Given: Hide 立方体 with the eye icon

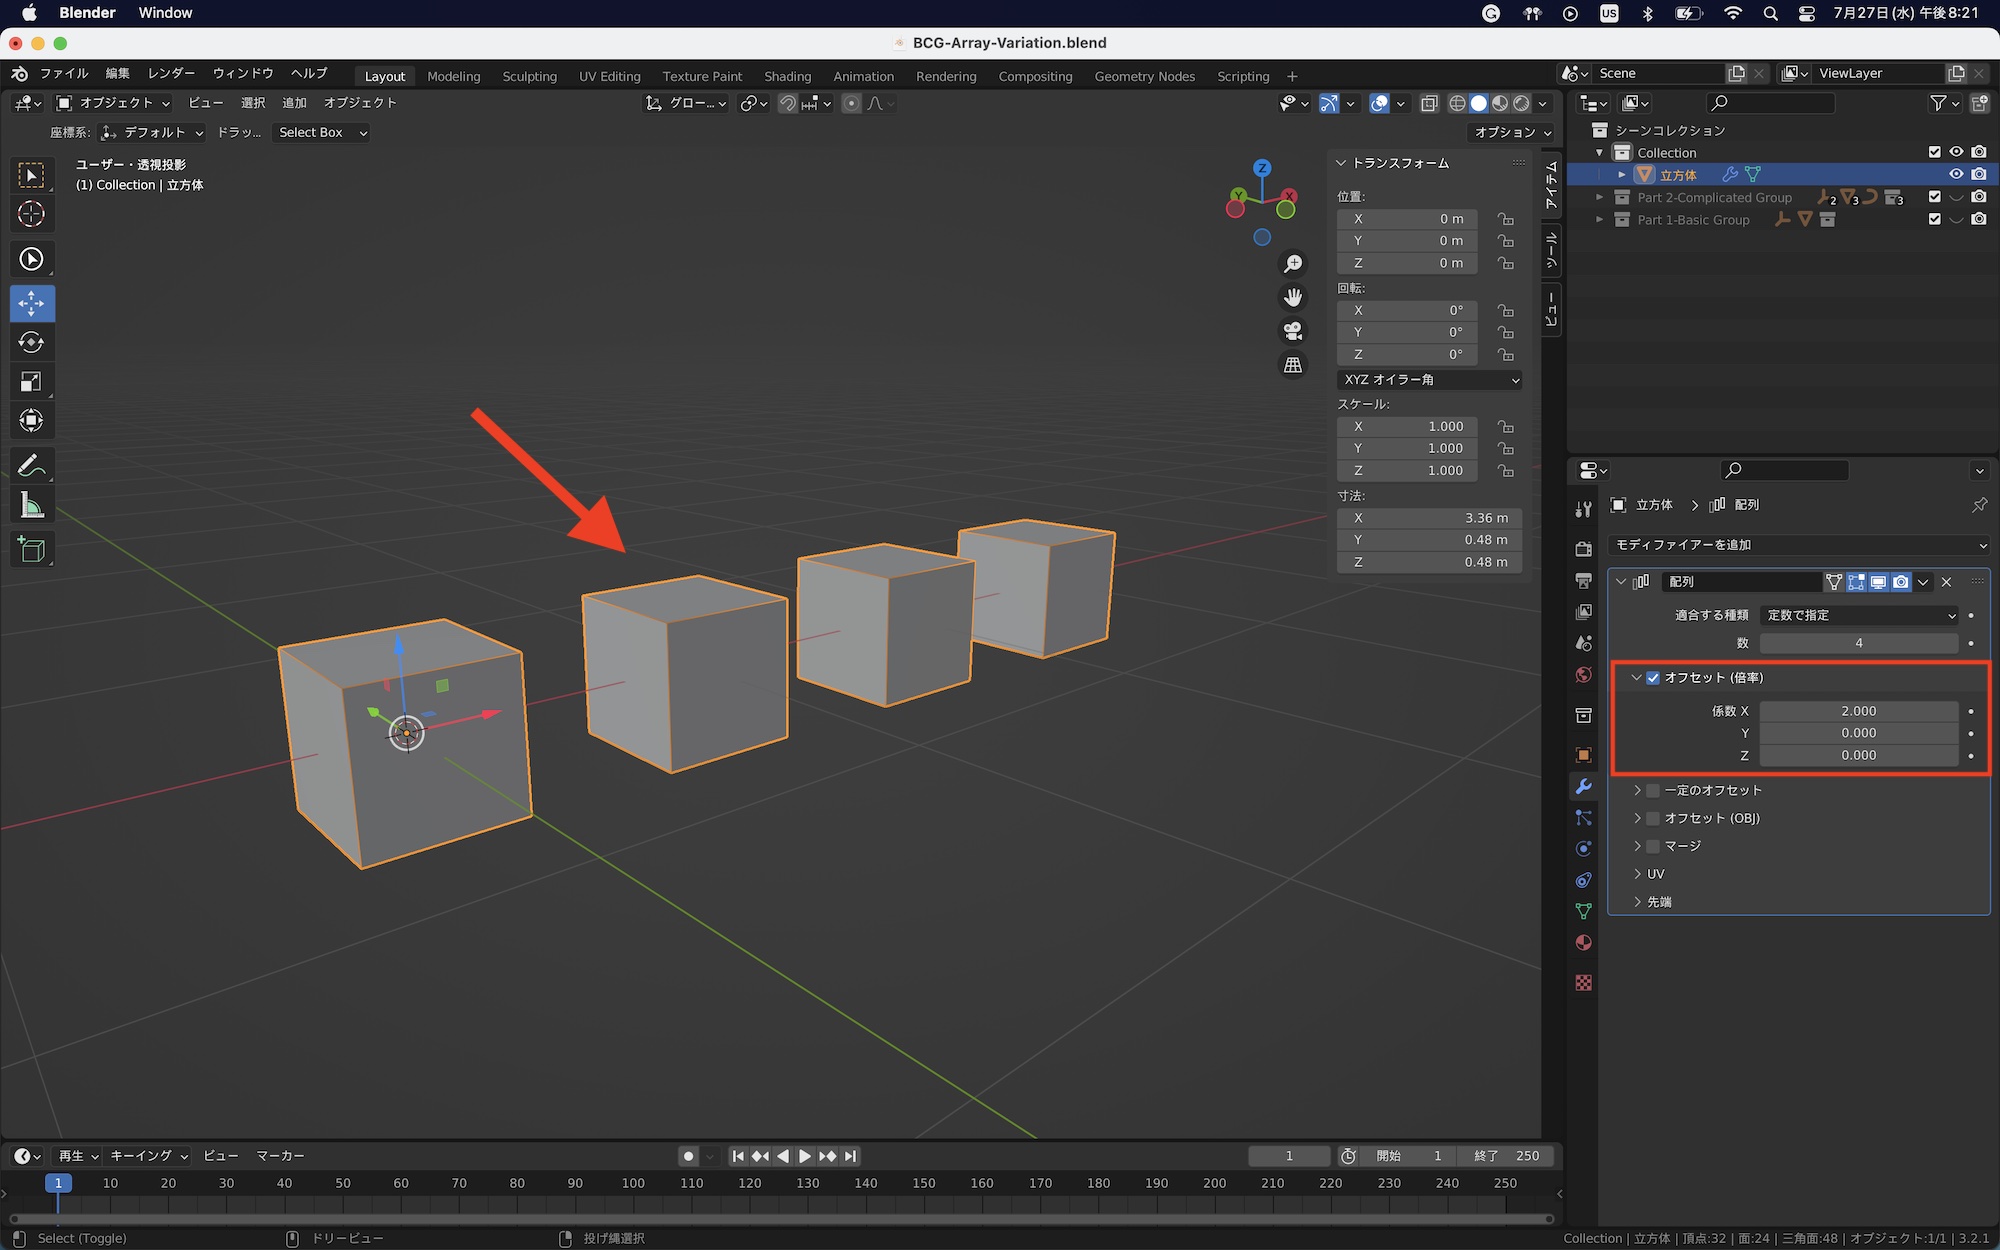Looking at the screenshot, I should pos(1956,174).
